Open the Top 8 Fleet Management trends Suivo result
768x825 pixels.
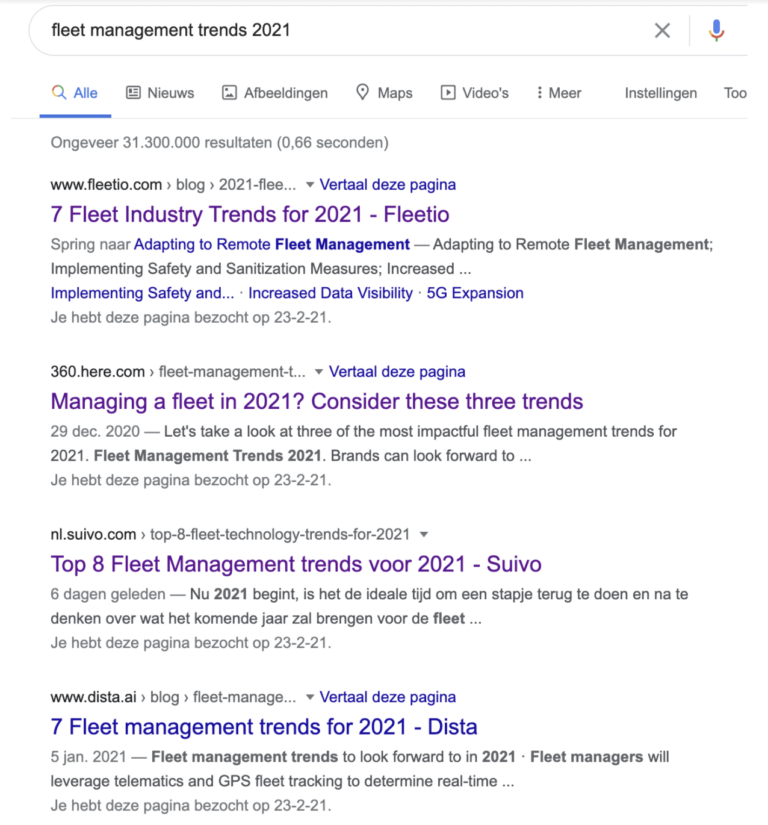pos(295,564)
